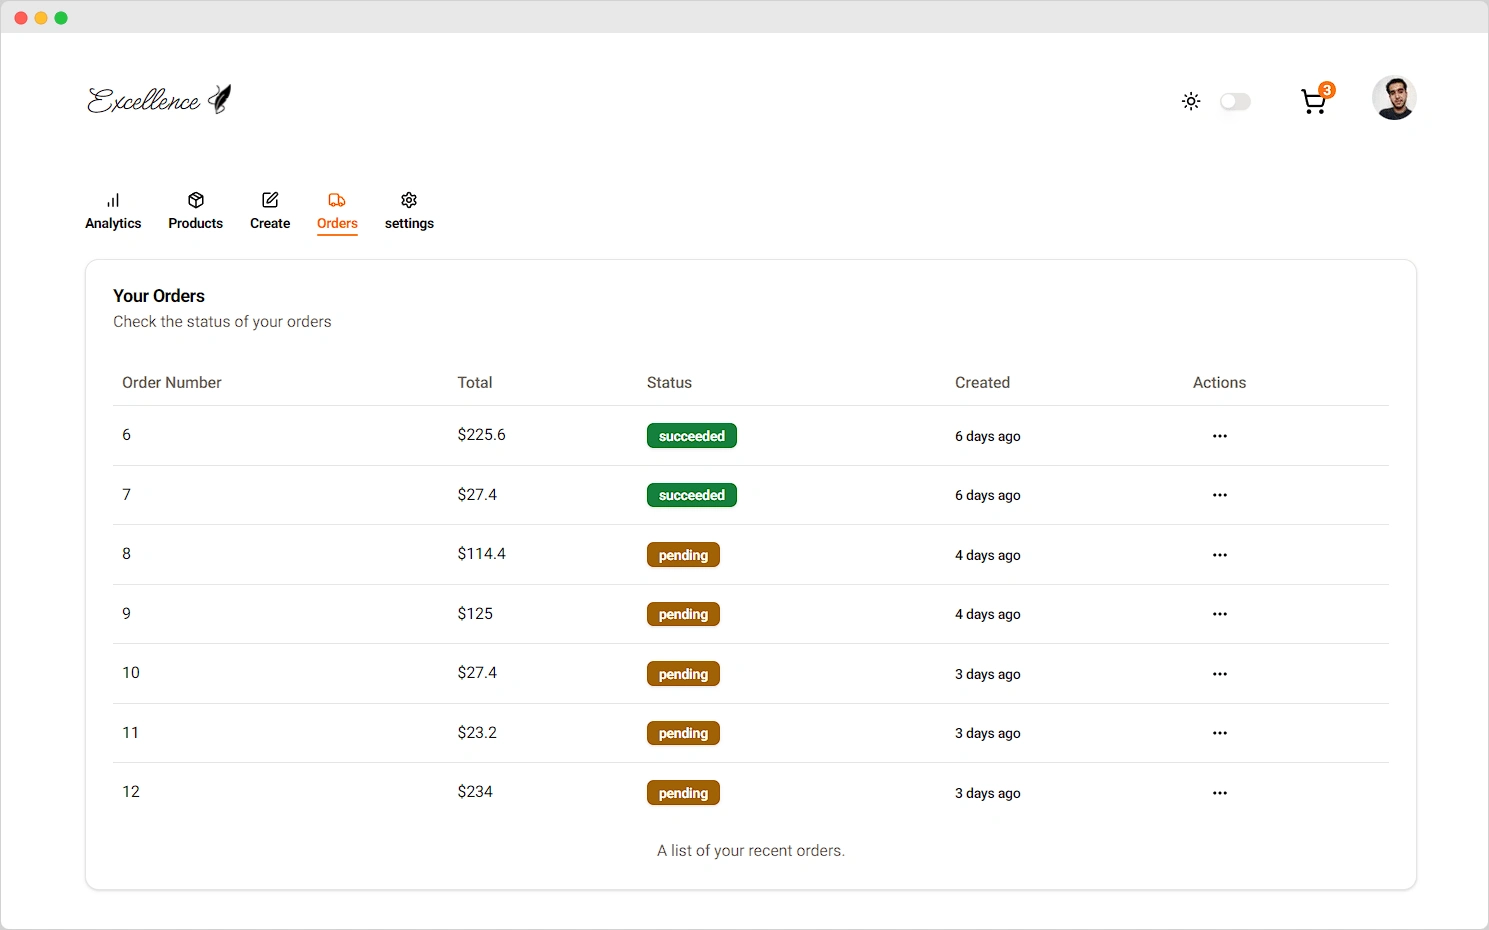Image resolution: width=1489 pixels, height=930 pixels.
Task: Open the Create tab
Action: [270, 212]
